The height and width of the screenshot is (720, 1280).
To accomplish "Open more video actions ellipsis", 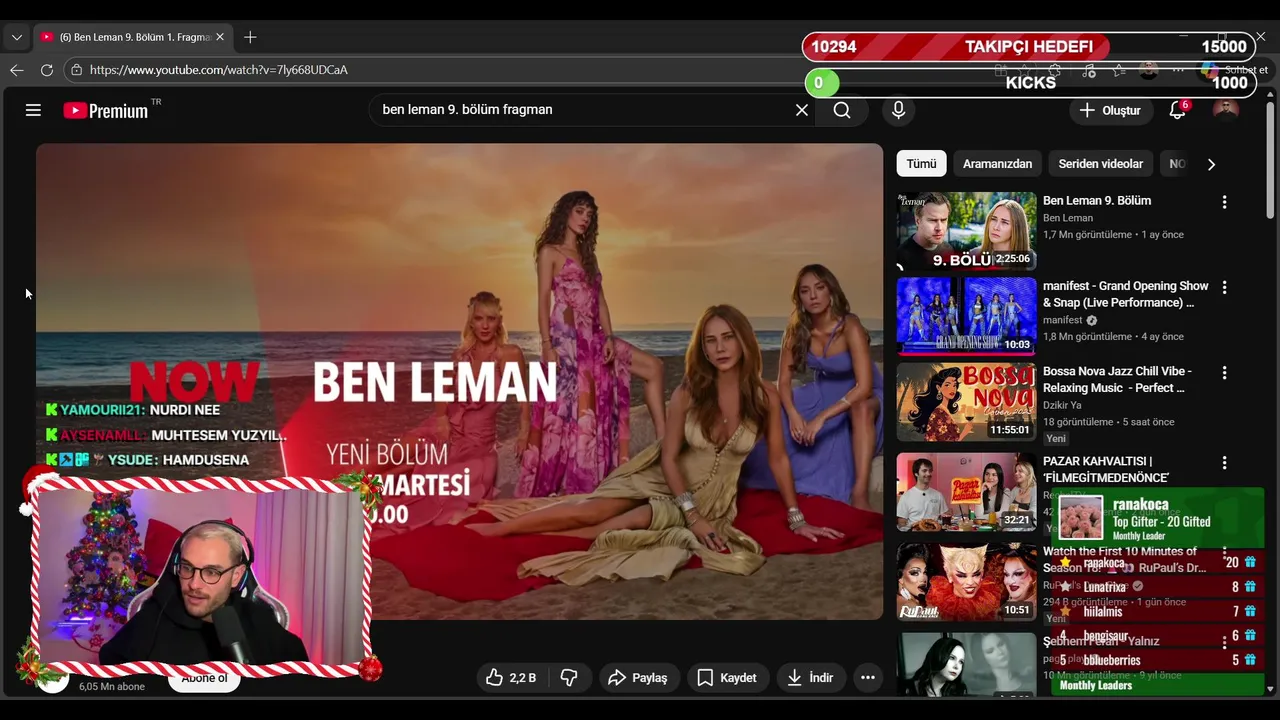I will pos(868,678).
